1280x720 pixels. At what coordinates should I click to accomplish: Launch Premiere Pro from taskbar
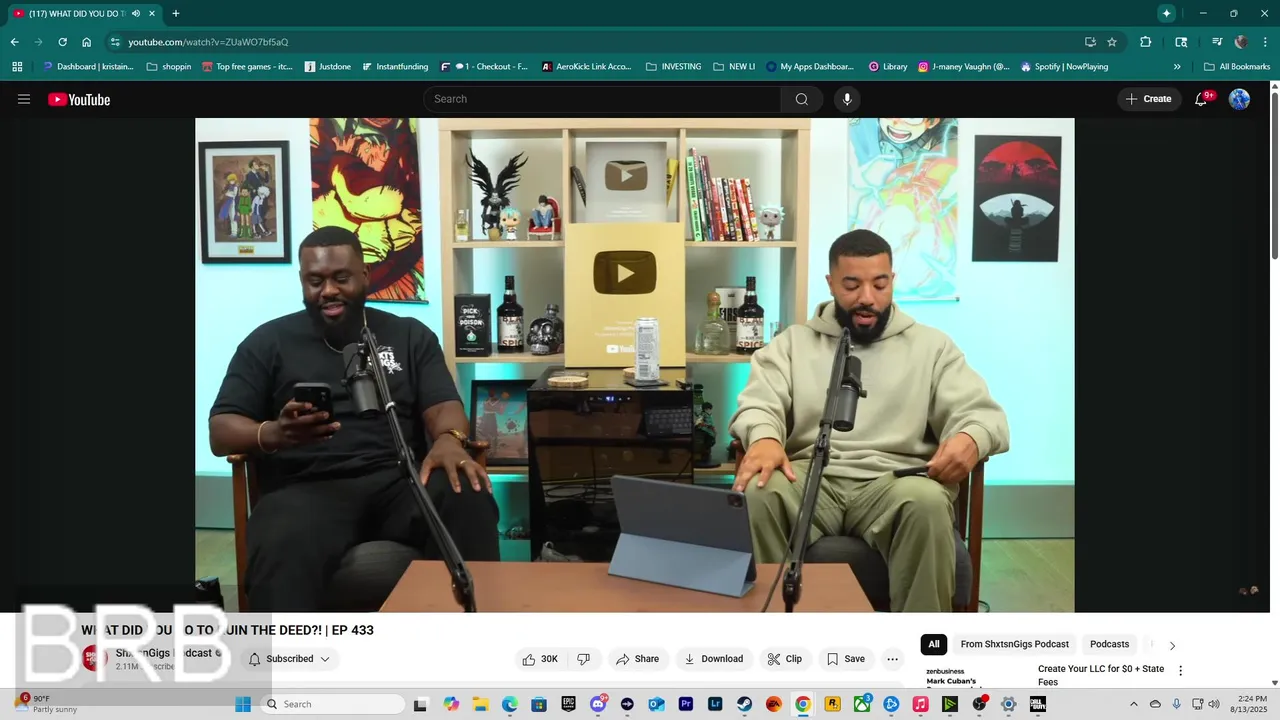(686, 704)
